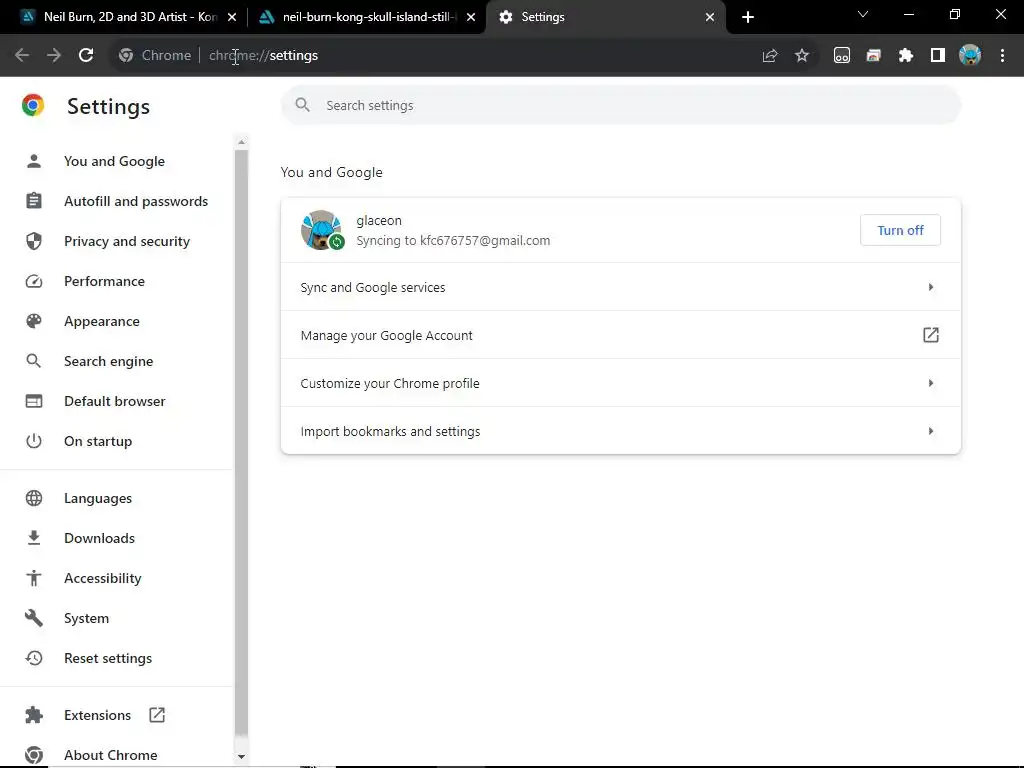Close the neil-burn-kong-skull-island tab
This screenshot has width=1024, height=768.
(x=471, y=17)
